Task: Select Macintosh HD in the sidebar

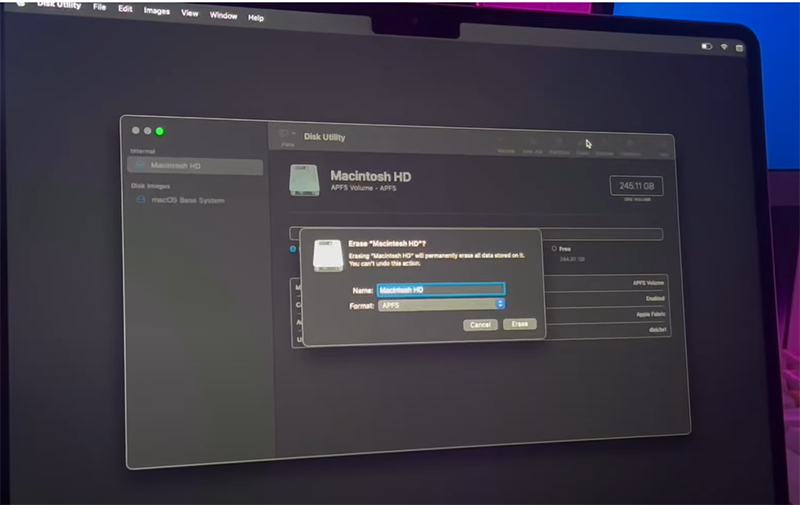Action: coord(195,166)
